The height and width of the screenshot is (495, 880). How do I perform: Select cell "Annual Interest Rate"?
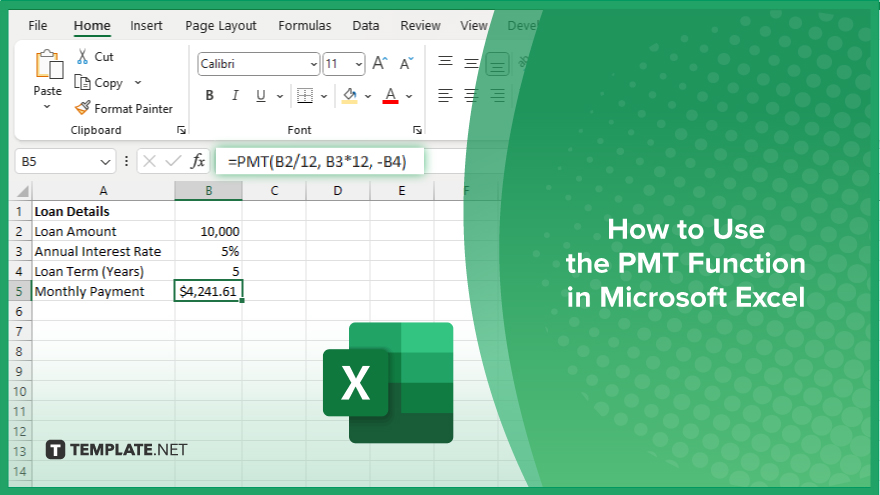click(x=103, y=251)
